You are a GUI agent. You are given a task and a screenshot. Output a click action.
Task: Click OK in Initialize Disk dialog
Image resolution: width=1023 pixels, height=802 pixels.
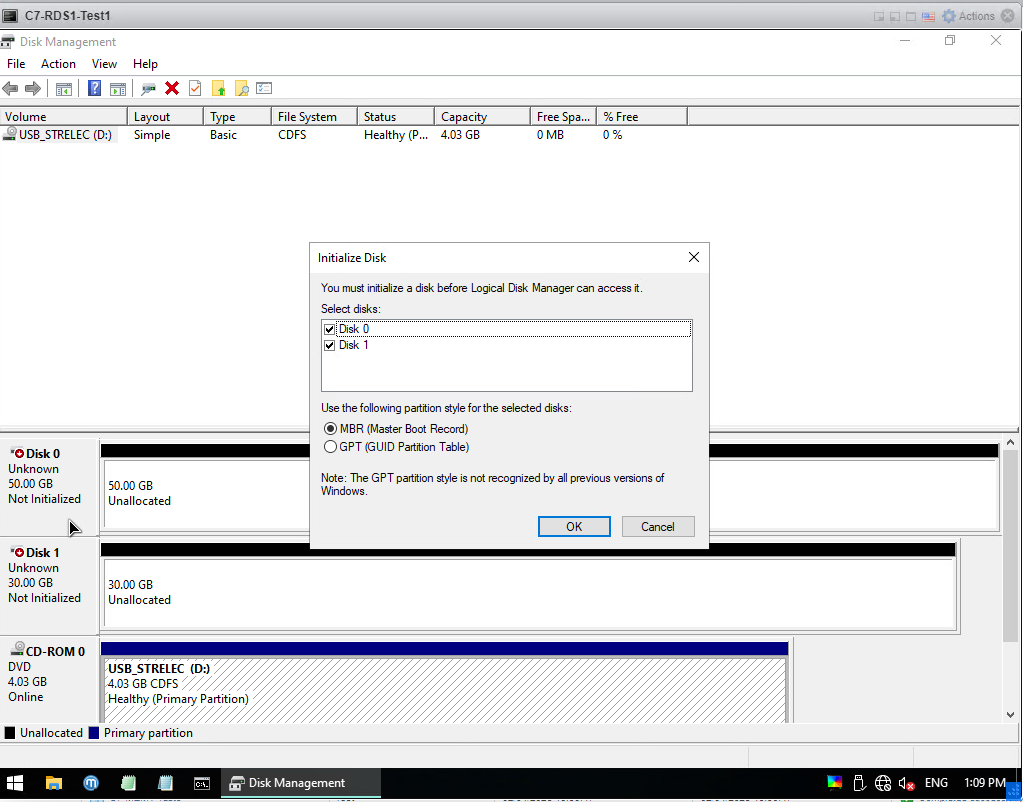[573, 527]
